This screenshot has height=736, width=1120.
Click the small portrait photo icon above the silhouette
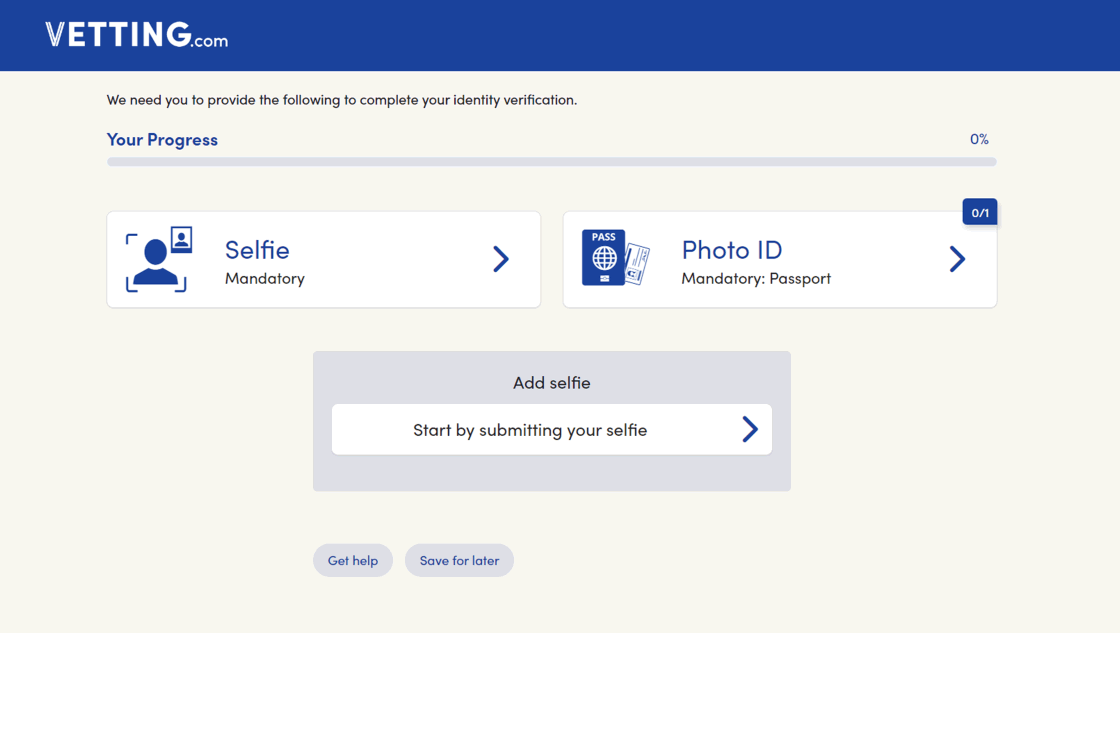[181, 240]
